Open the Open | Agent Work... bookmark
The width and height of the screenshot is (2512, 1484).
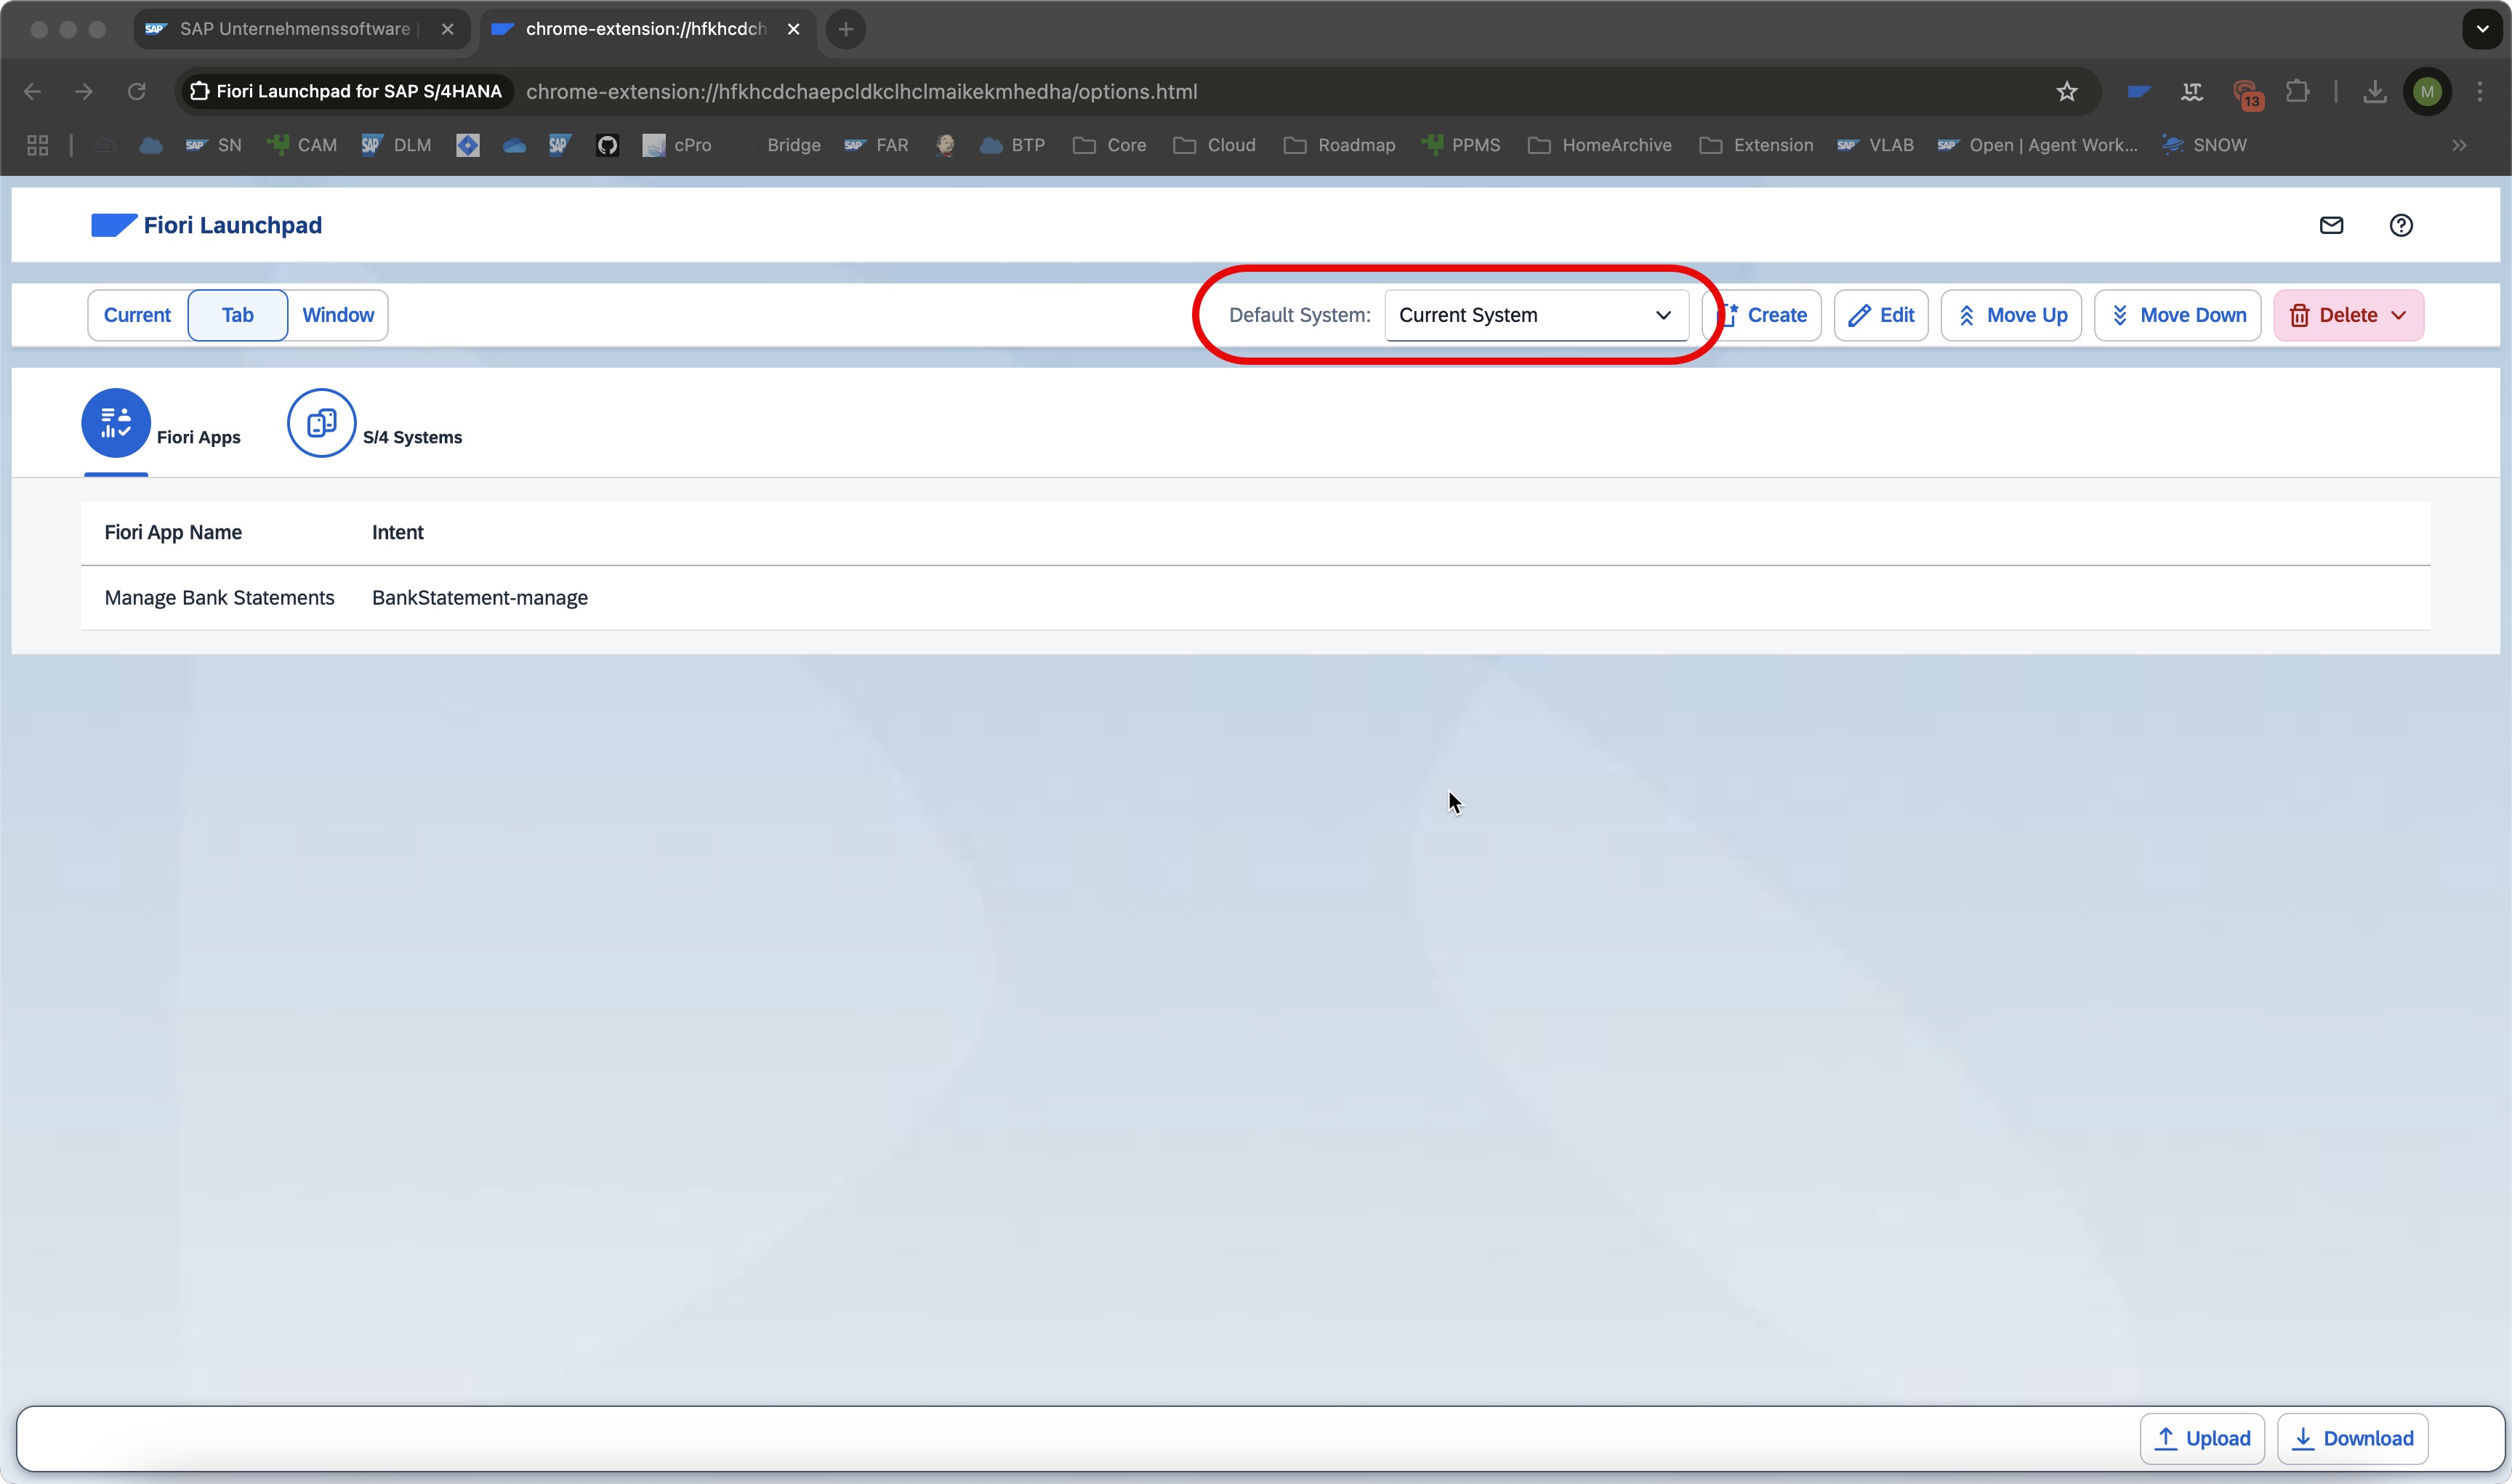[2037, 145]
